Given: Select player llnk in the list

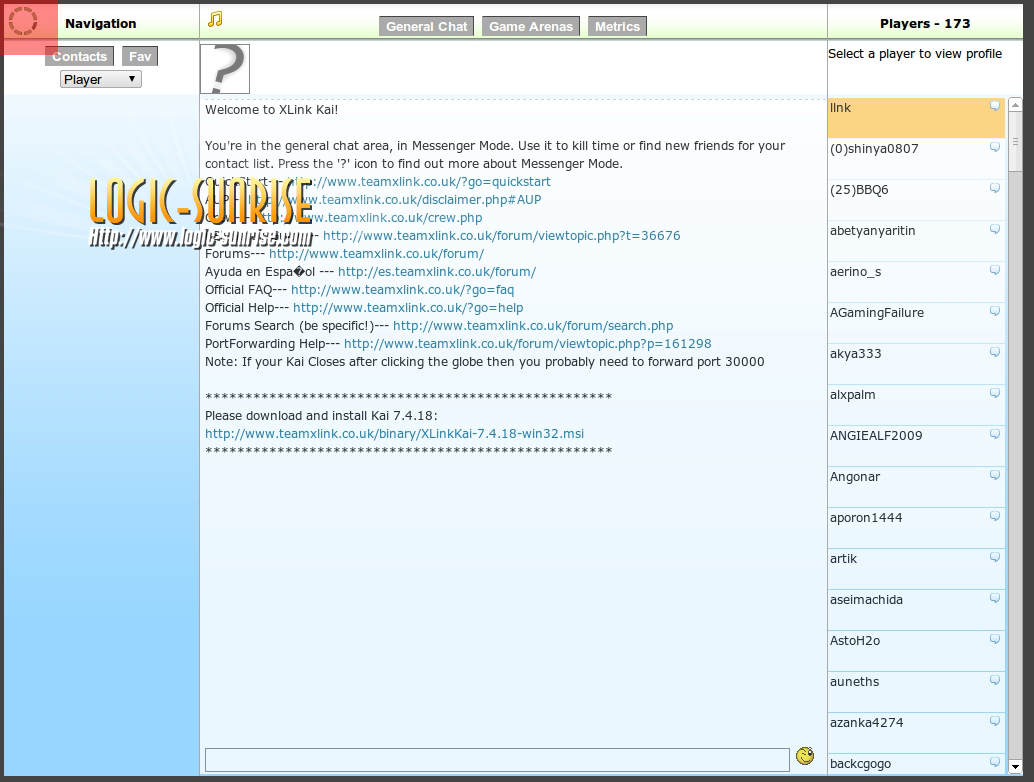Looking at the screenshot, I should point(917,118).
